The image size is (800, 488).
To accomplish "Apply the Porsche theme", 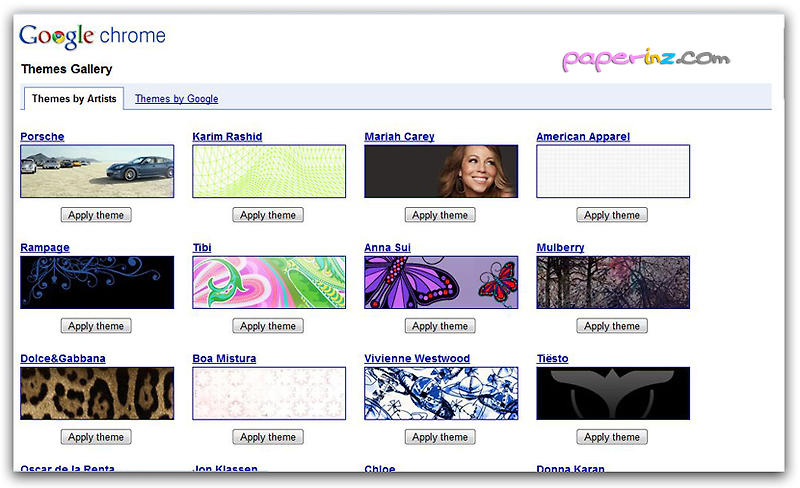I will pyautogui.click(x=96, y=215).
